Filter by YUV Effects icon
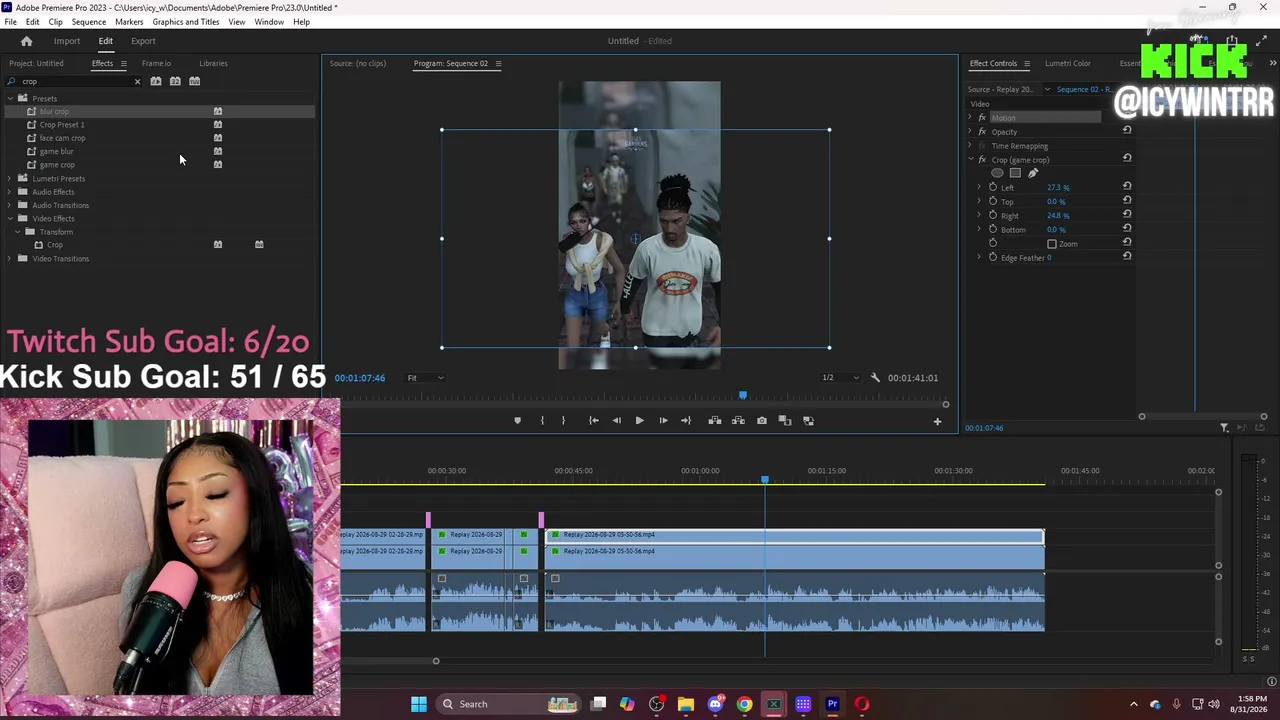This screenshot has width=1280, height=720. [x=195, y=81]
